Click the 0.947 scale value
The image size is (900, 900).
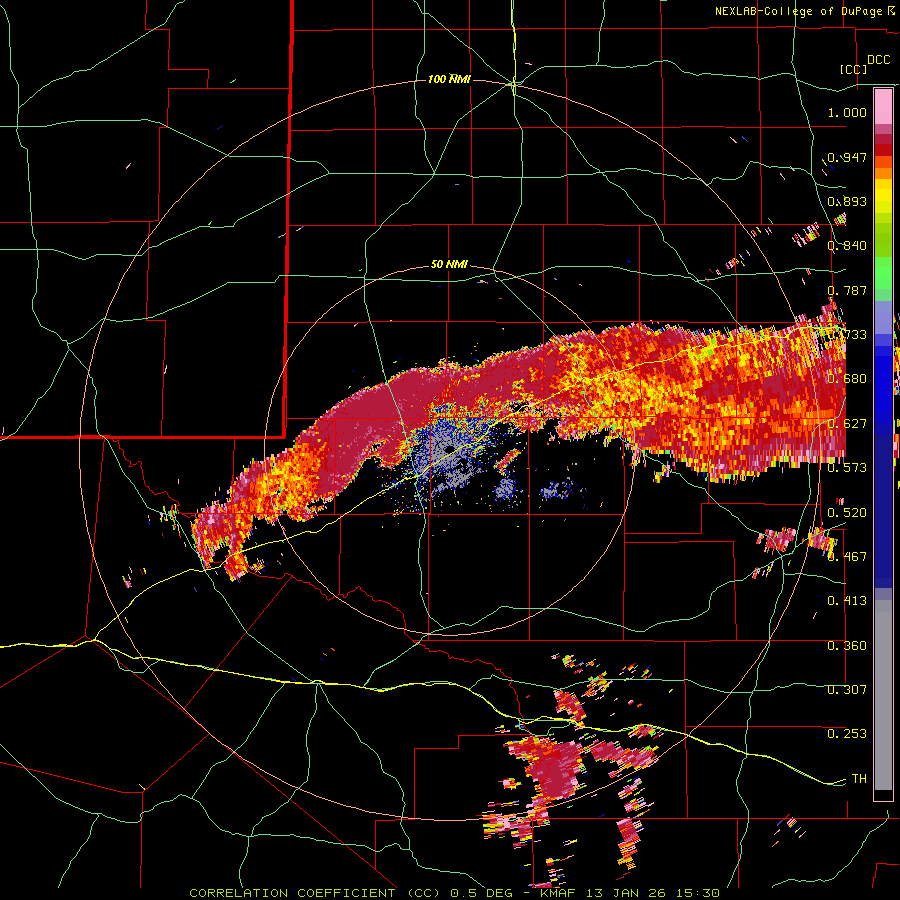[x=847, y=157]
